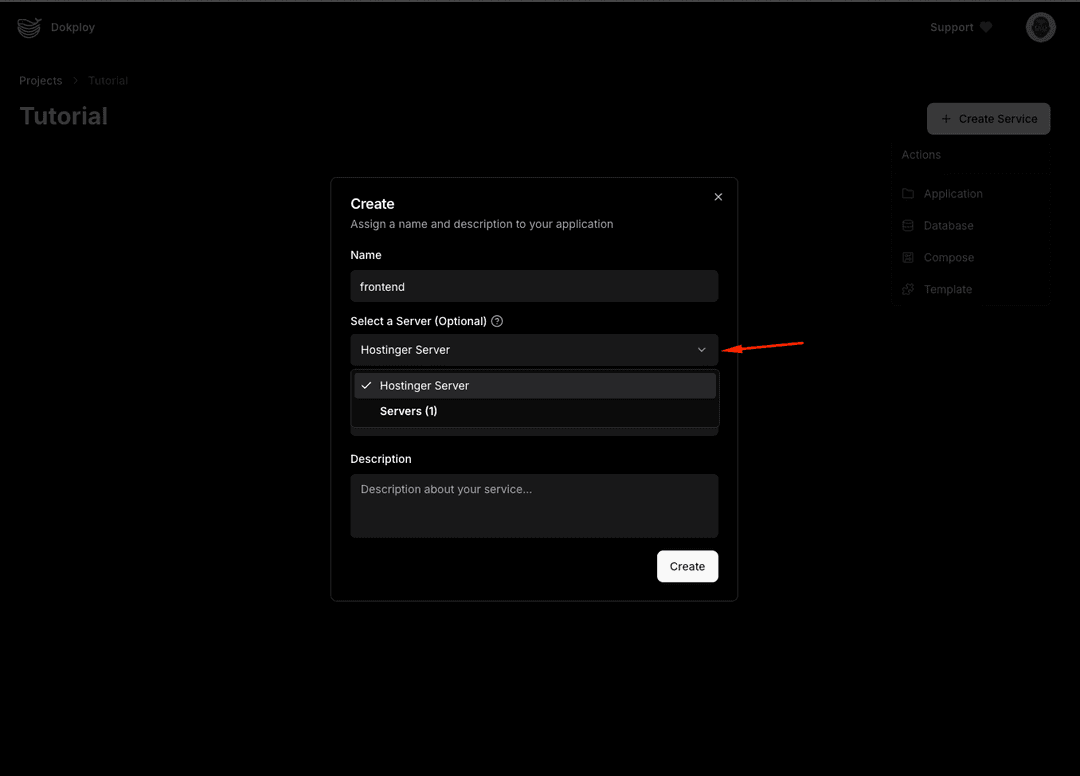Click the Dokploy logo icon
The height and width of the screenshot is (776, 1080).
[28, 27]
